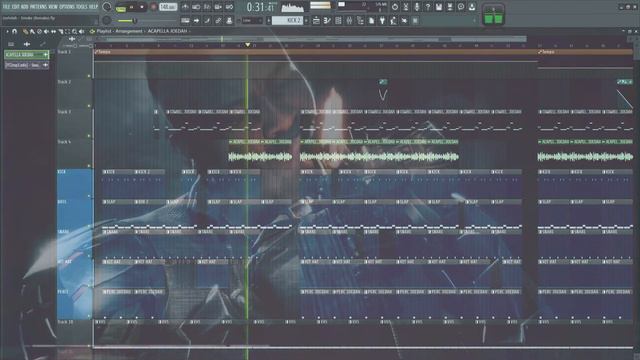640x360 pixels.
Task: Click the audio editor scissors icon
Action: [x=406, y=7]
